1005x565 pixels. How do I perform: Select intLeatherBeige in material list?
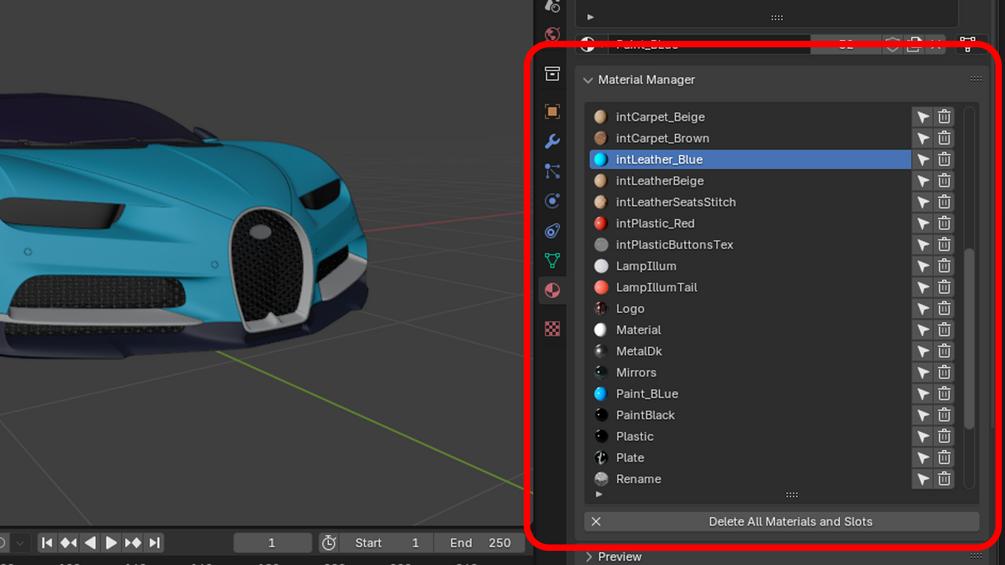[750, 181]
